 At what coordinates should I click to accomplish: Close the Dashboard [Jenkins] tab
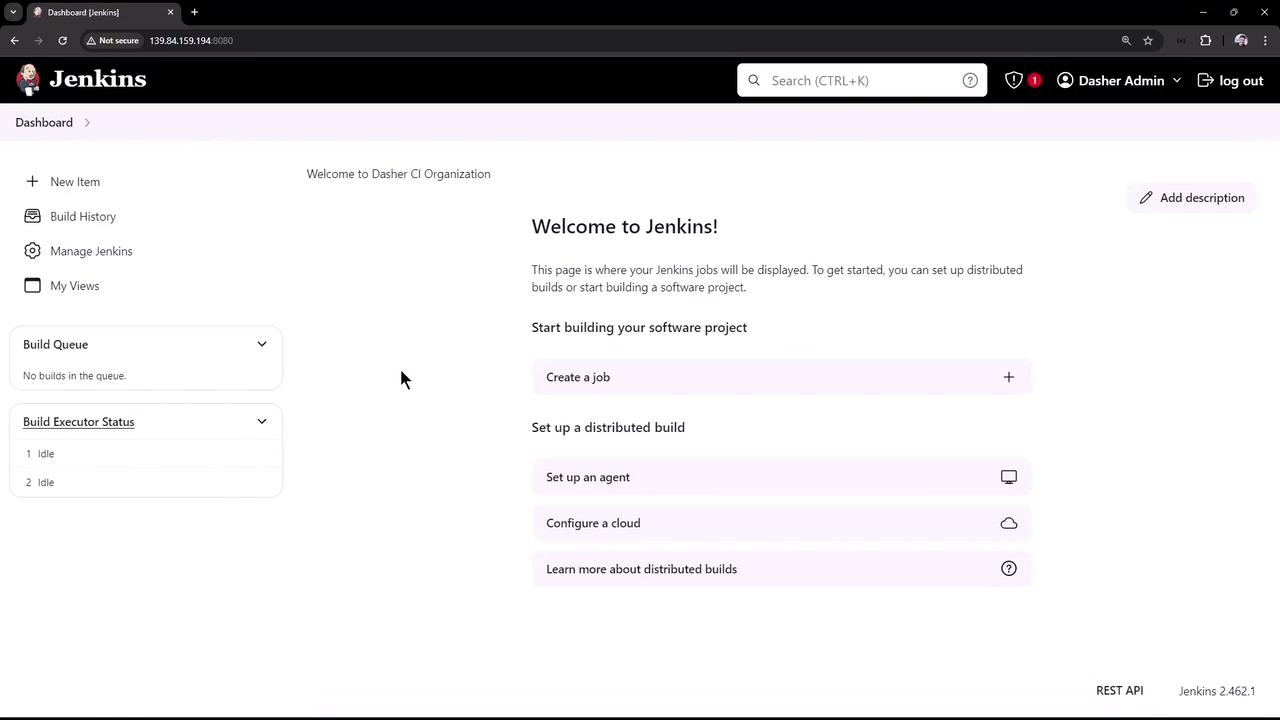(170, 12)
